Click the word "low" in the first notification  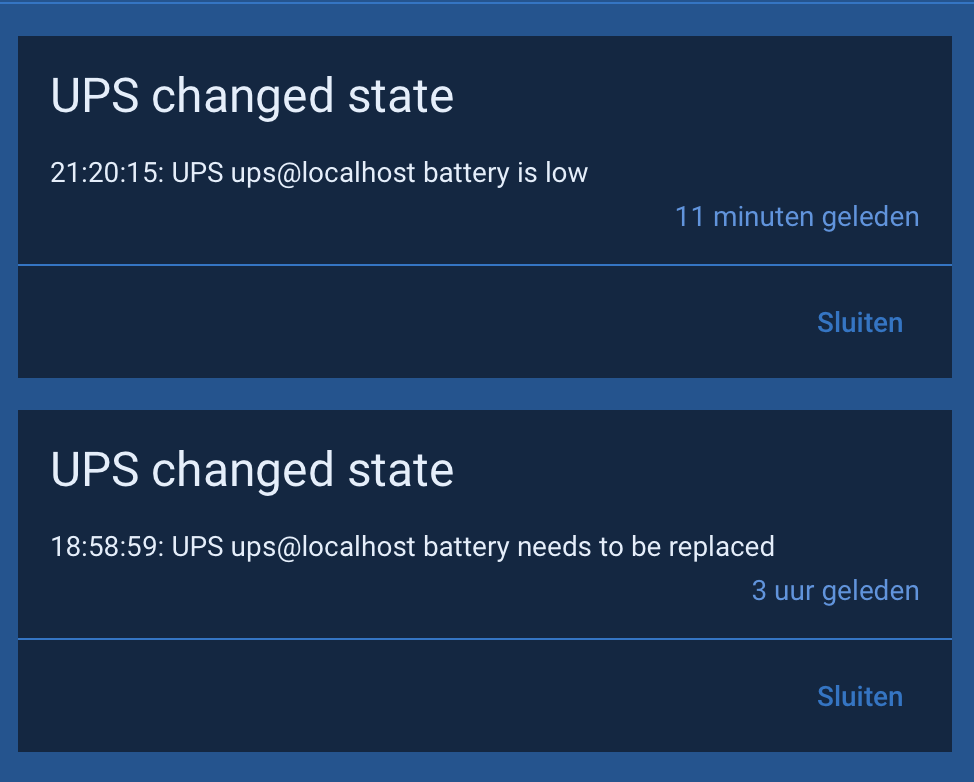[566, 173]
